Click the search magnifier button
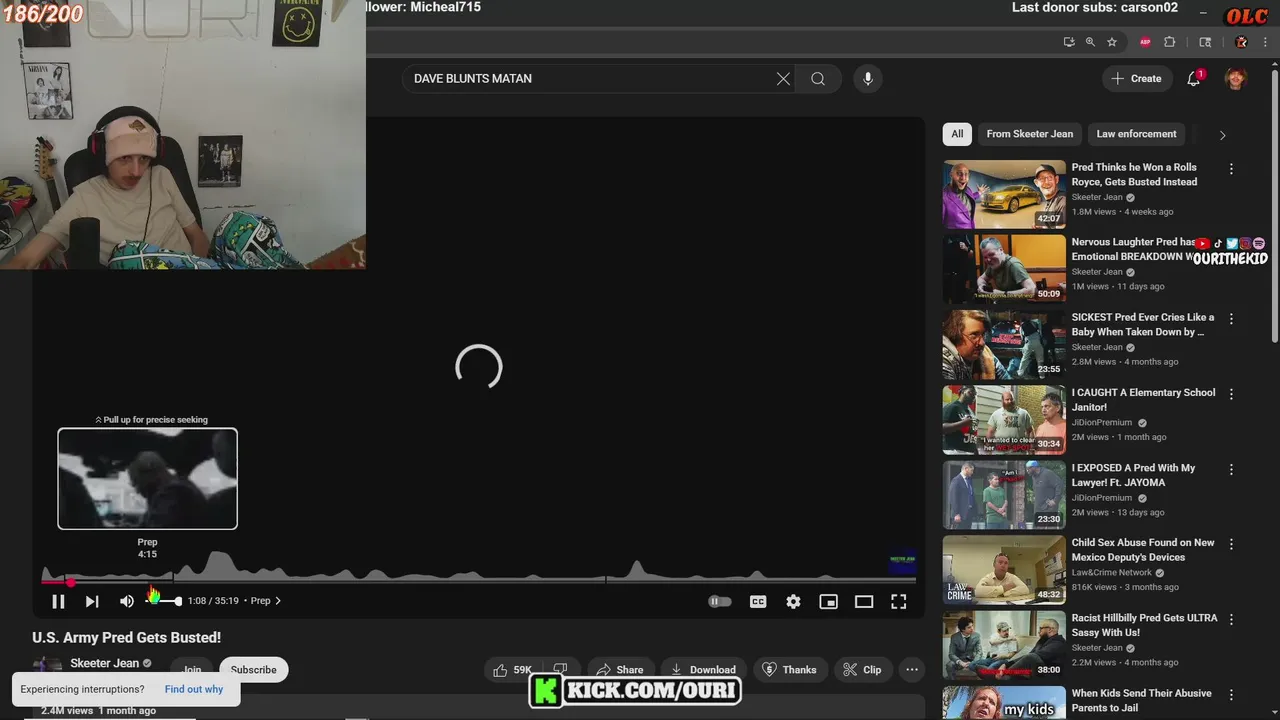This screenshot has width=1280, height=720. click(818, 79)
